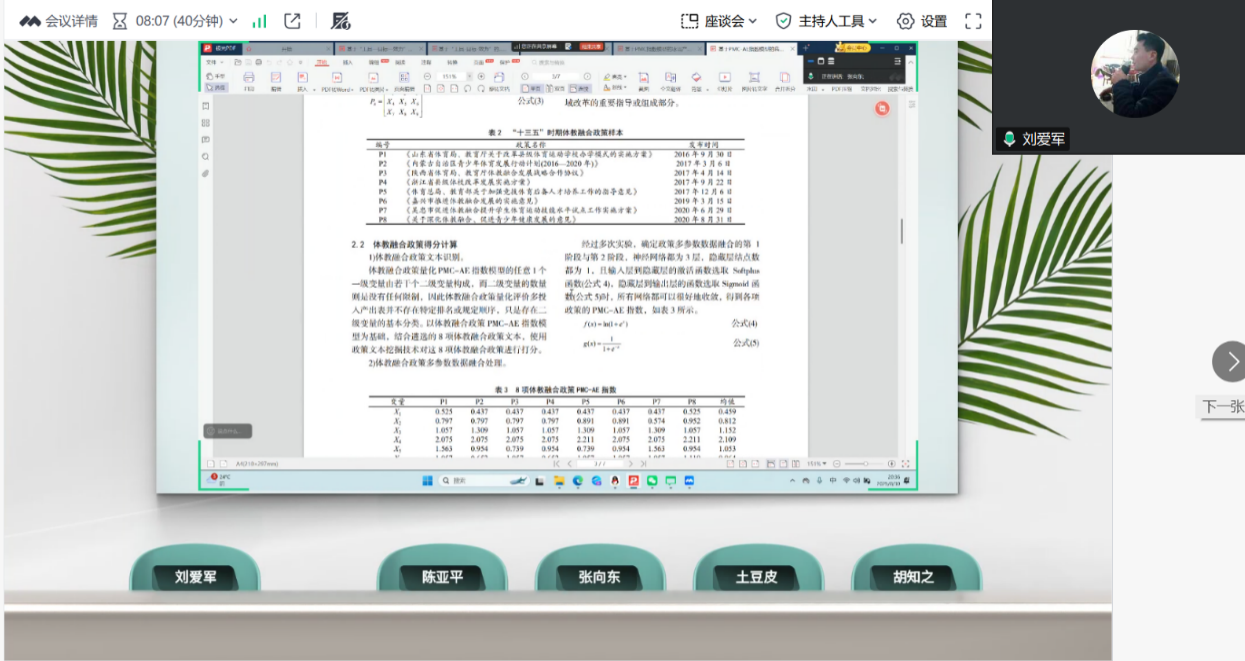This screenshot has height=661, width=1245.
Task: Switch to the last PMC-AE document tab
Action: (x=750, y=48)
